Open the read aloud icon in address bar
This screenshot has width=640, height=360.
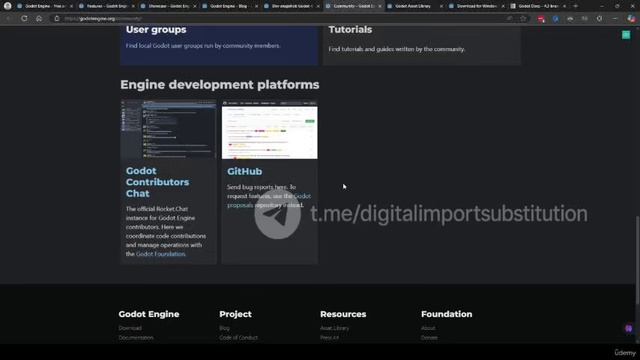point(509,19)
